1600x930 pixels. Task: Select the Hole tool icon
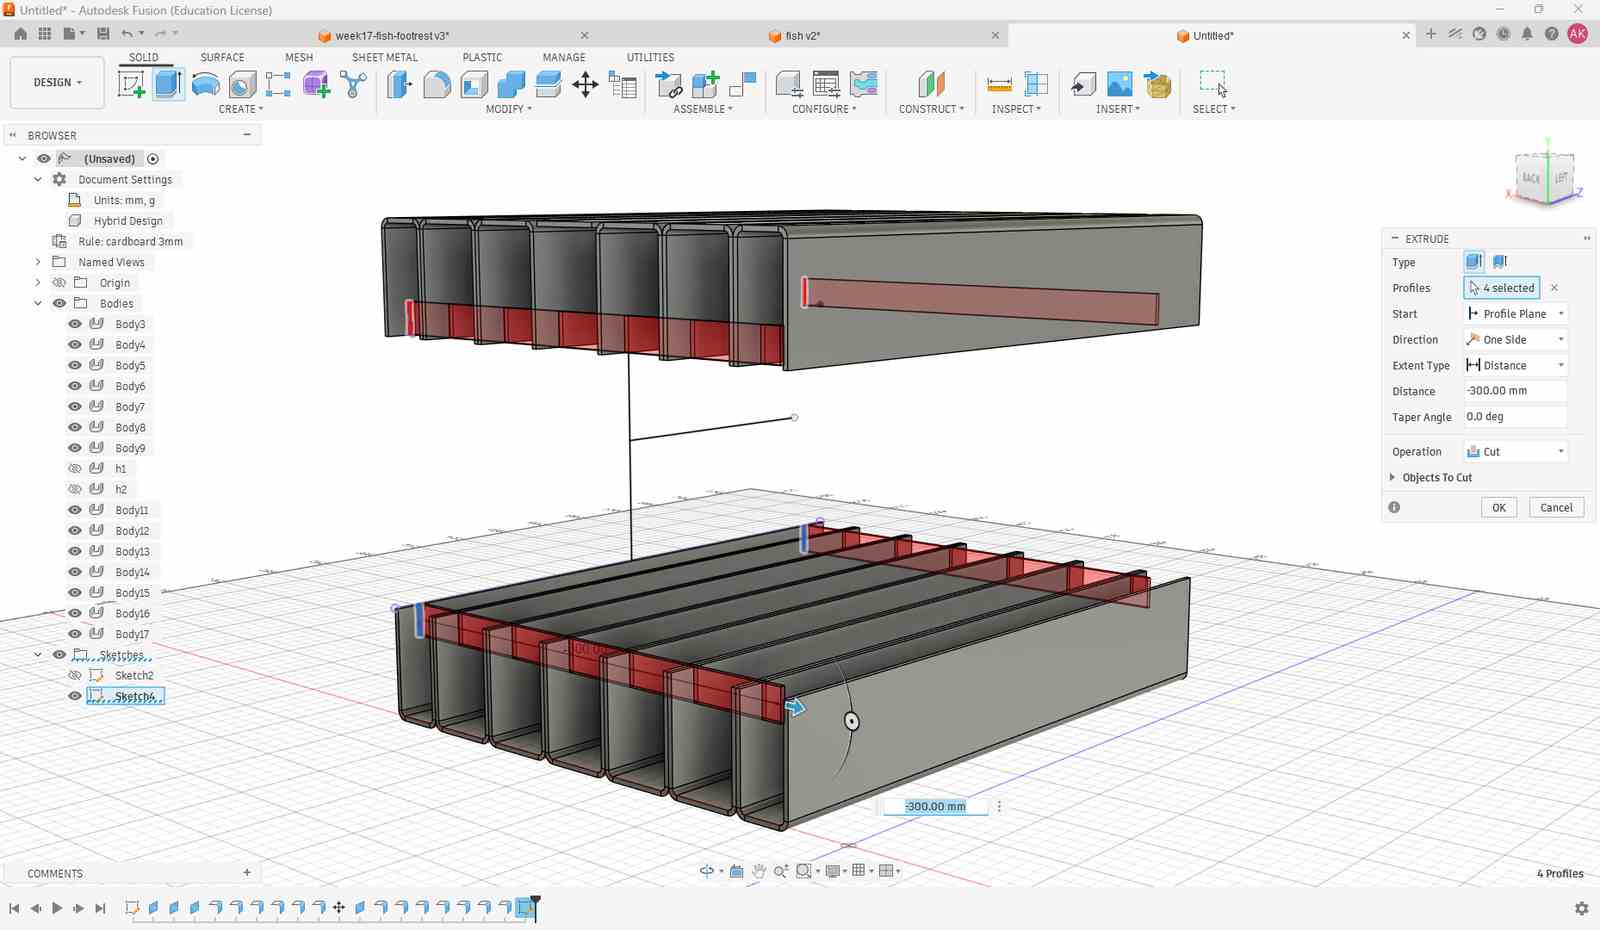coord(242,84)
